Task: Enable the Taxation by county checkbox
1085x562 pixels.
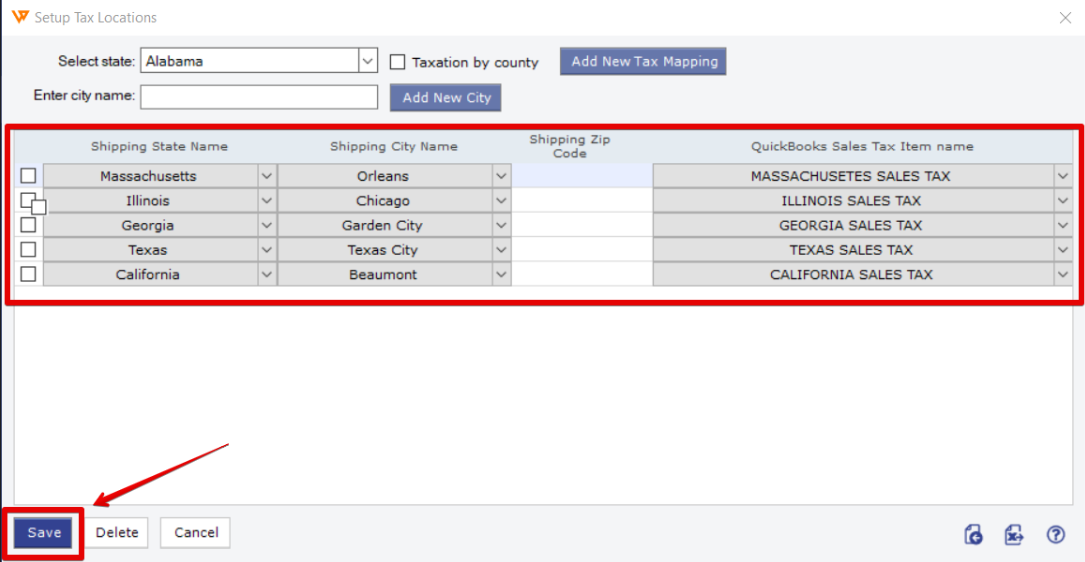Action: [397, 62]
